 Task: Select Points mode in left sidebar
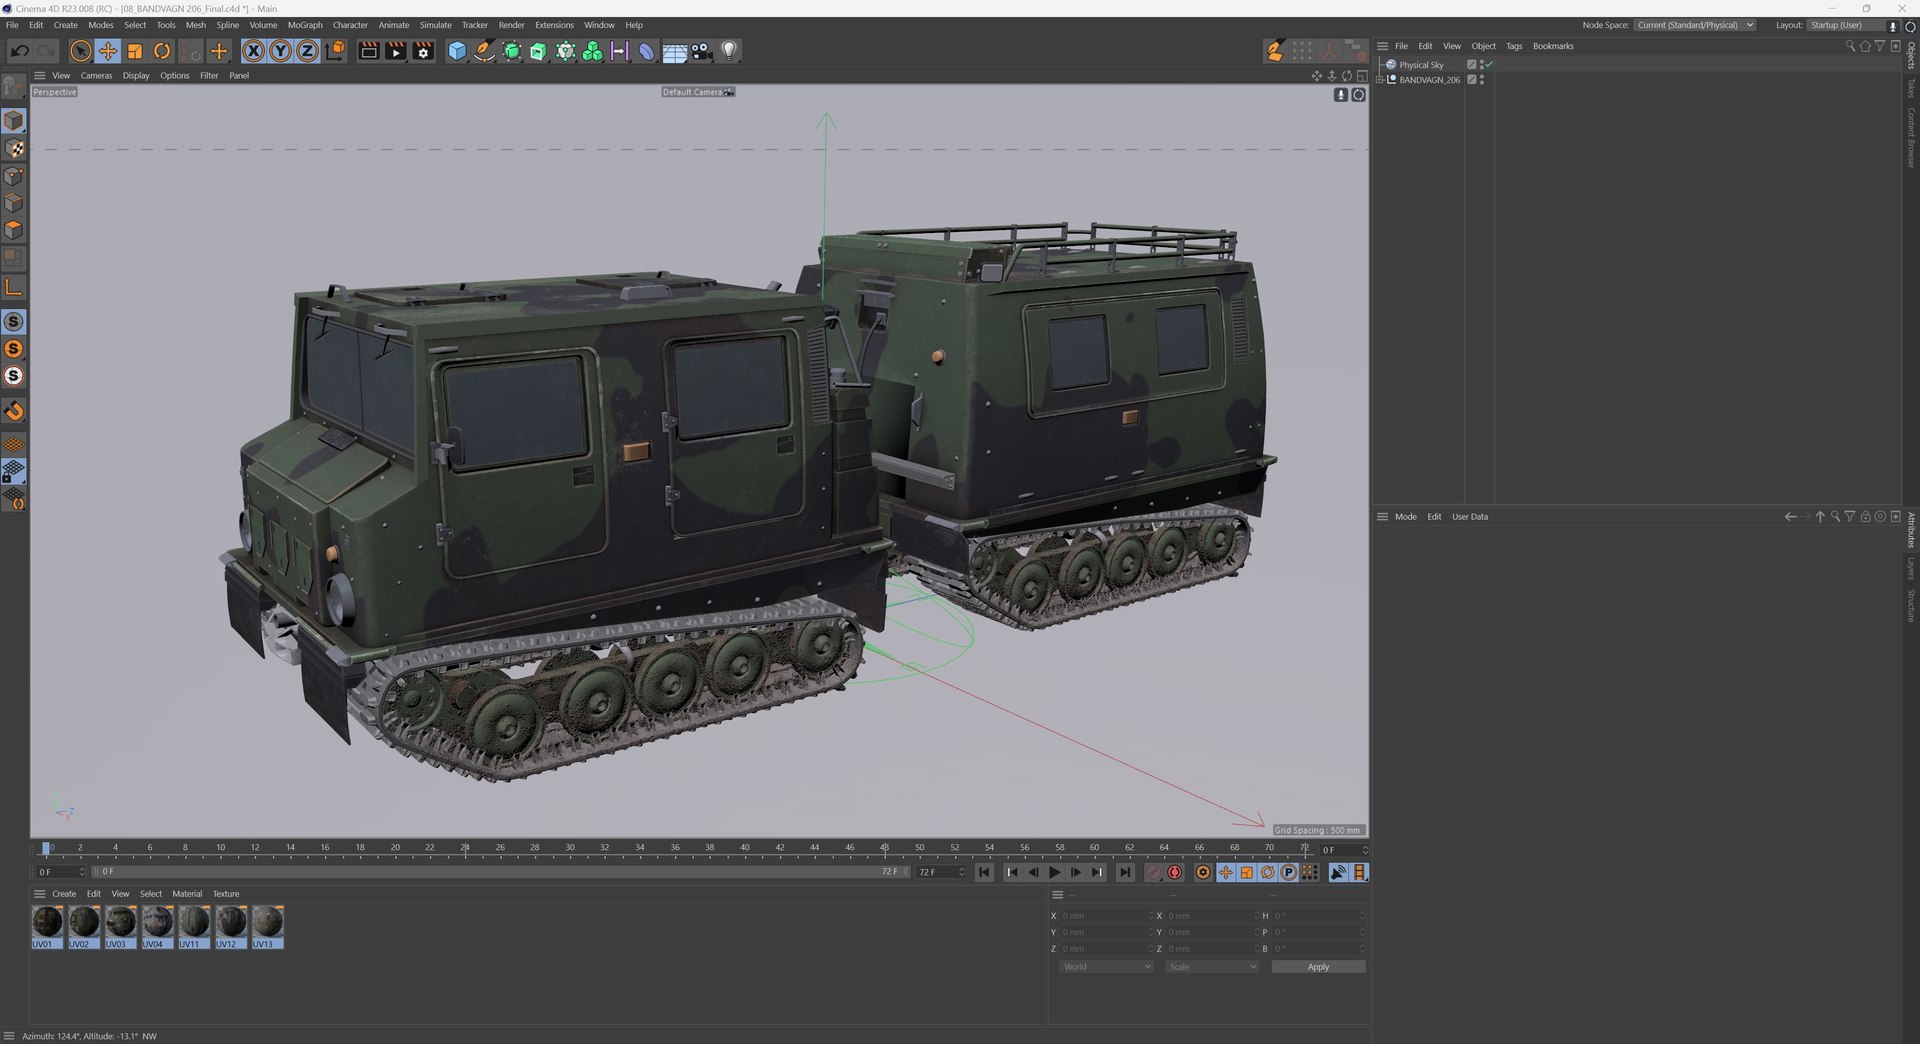pos(14,176)
